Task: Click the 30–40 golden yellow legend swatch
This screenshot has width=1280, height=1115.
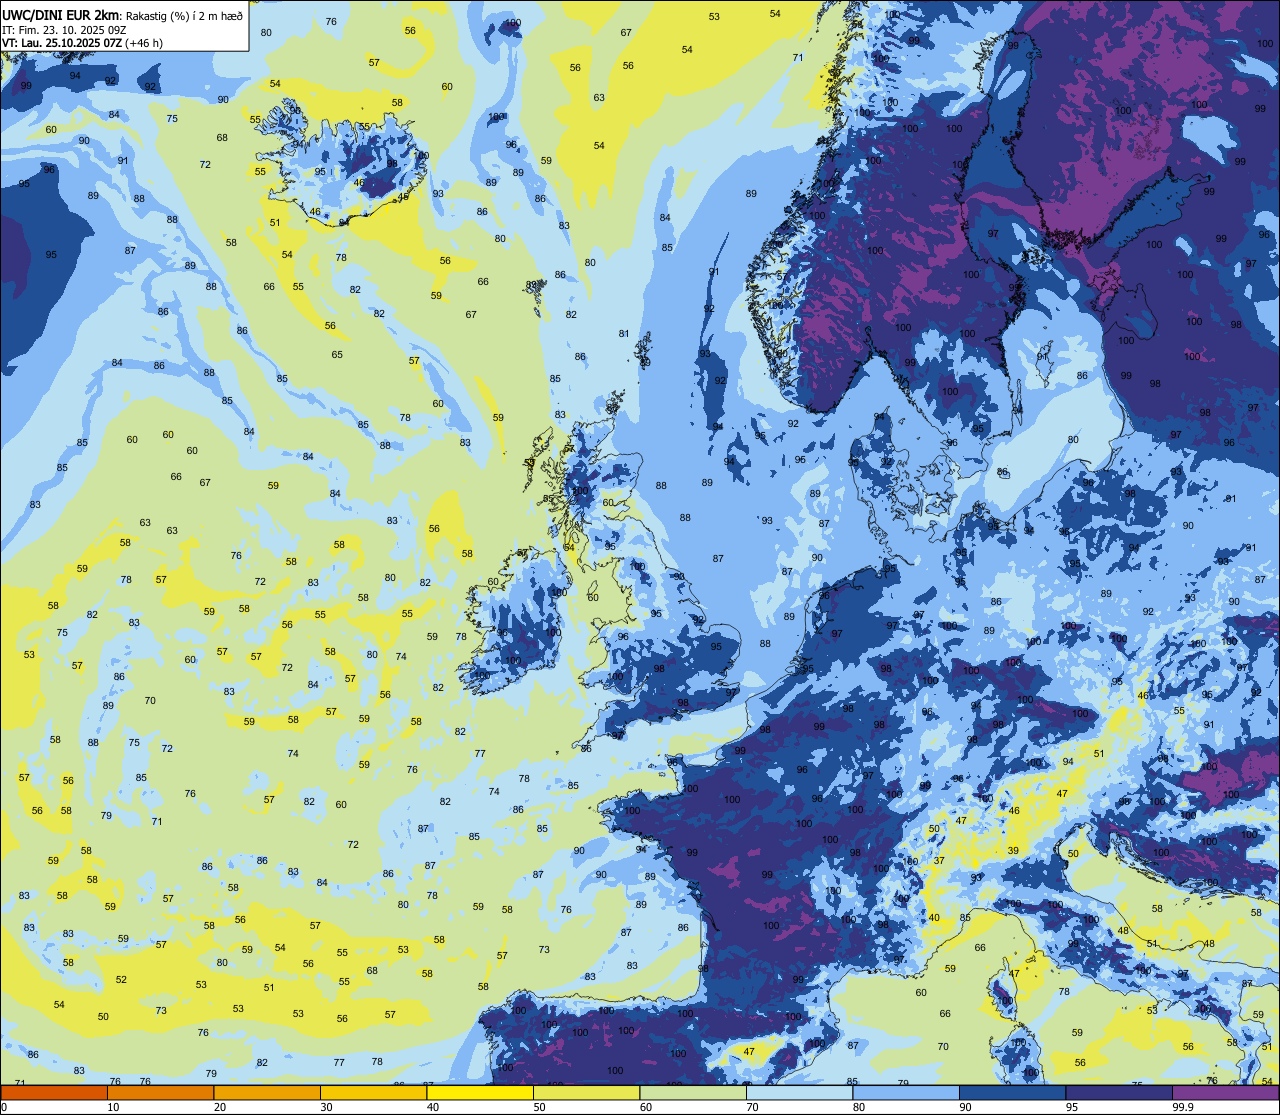Action: click(374, 1092)
